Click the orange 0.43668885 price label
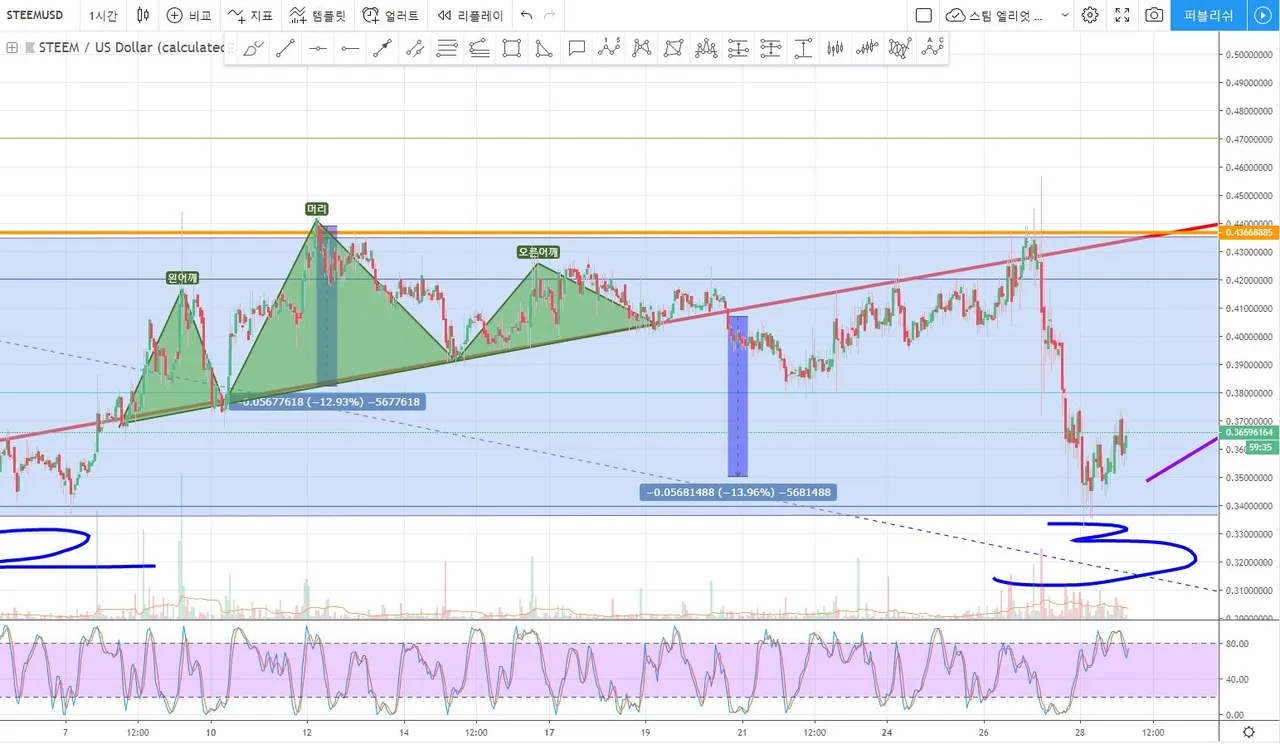1280x744 pixels. [x=1248, y=232]
